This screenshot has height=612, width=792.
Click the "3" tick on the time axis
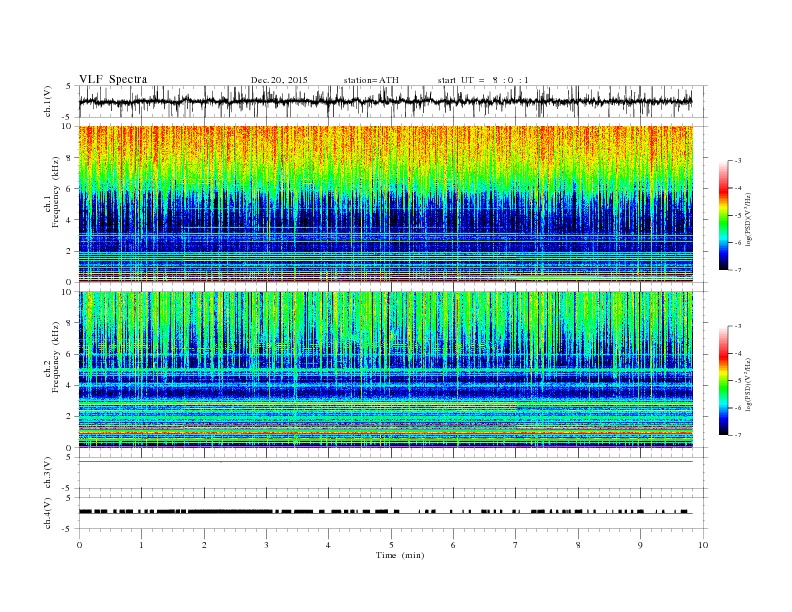point(266,545)
